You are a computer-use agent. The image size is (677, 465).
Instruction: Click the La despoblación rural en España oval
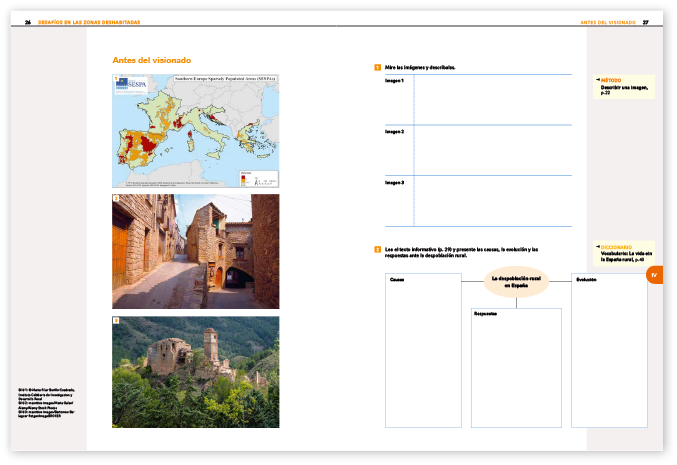click(x=516, y=282)
